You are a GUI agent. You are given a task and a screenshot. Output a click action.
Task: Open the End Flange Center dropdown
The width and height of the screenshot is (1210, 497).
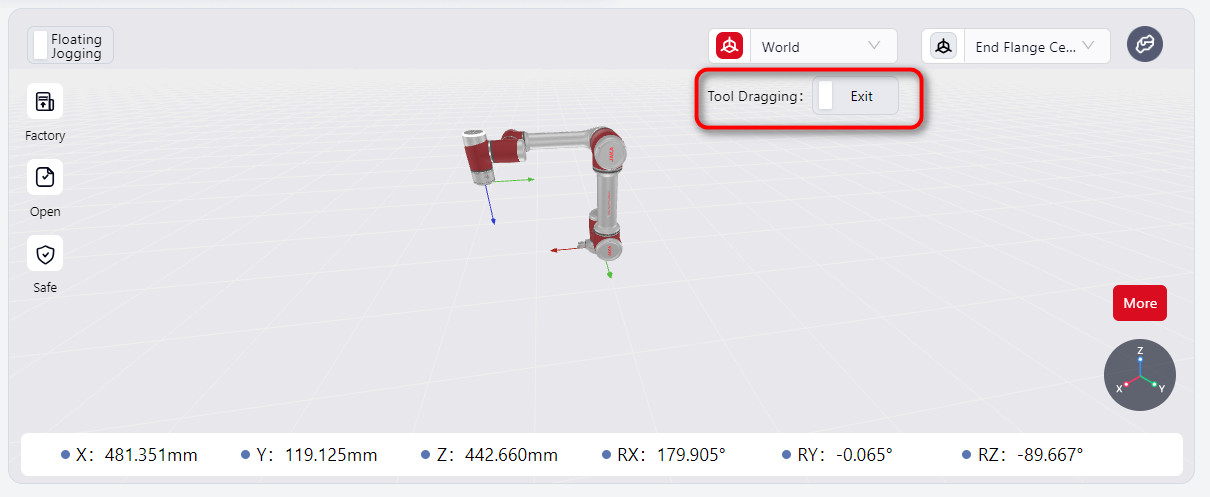pos(1035,46)
